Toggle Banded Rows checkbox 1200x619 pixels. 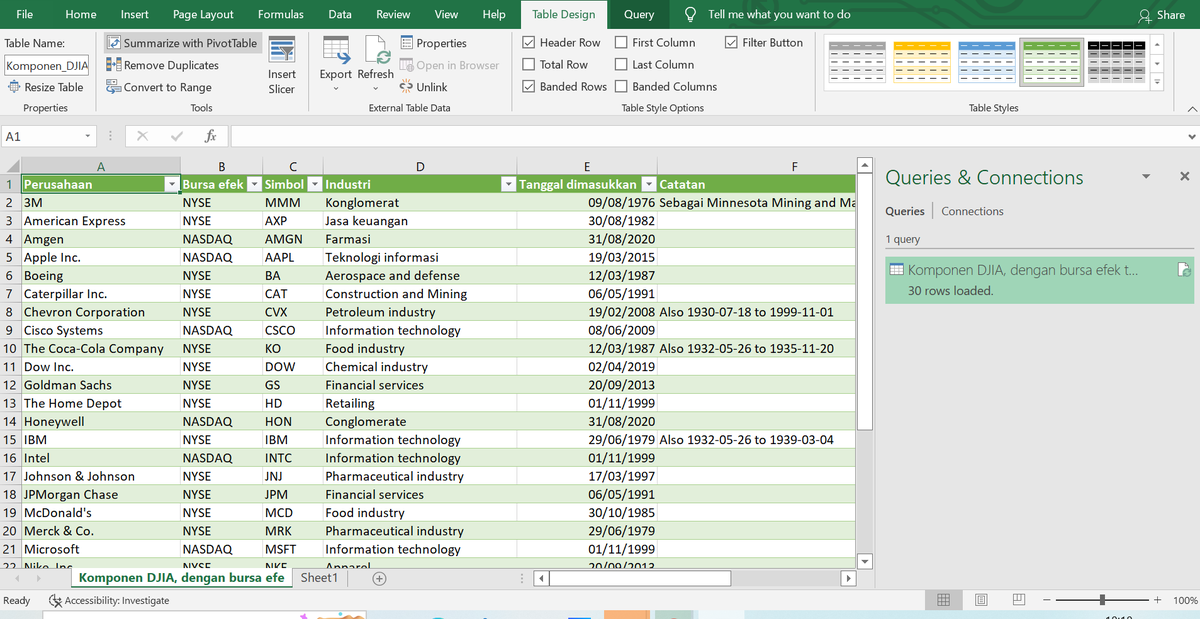tap(529, 86)
